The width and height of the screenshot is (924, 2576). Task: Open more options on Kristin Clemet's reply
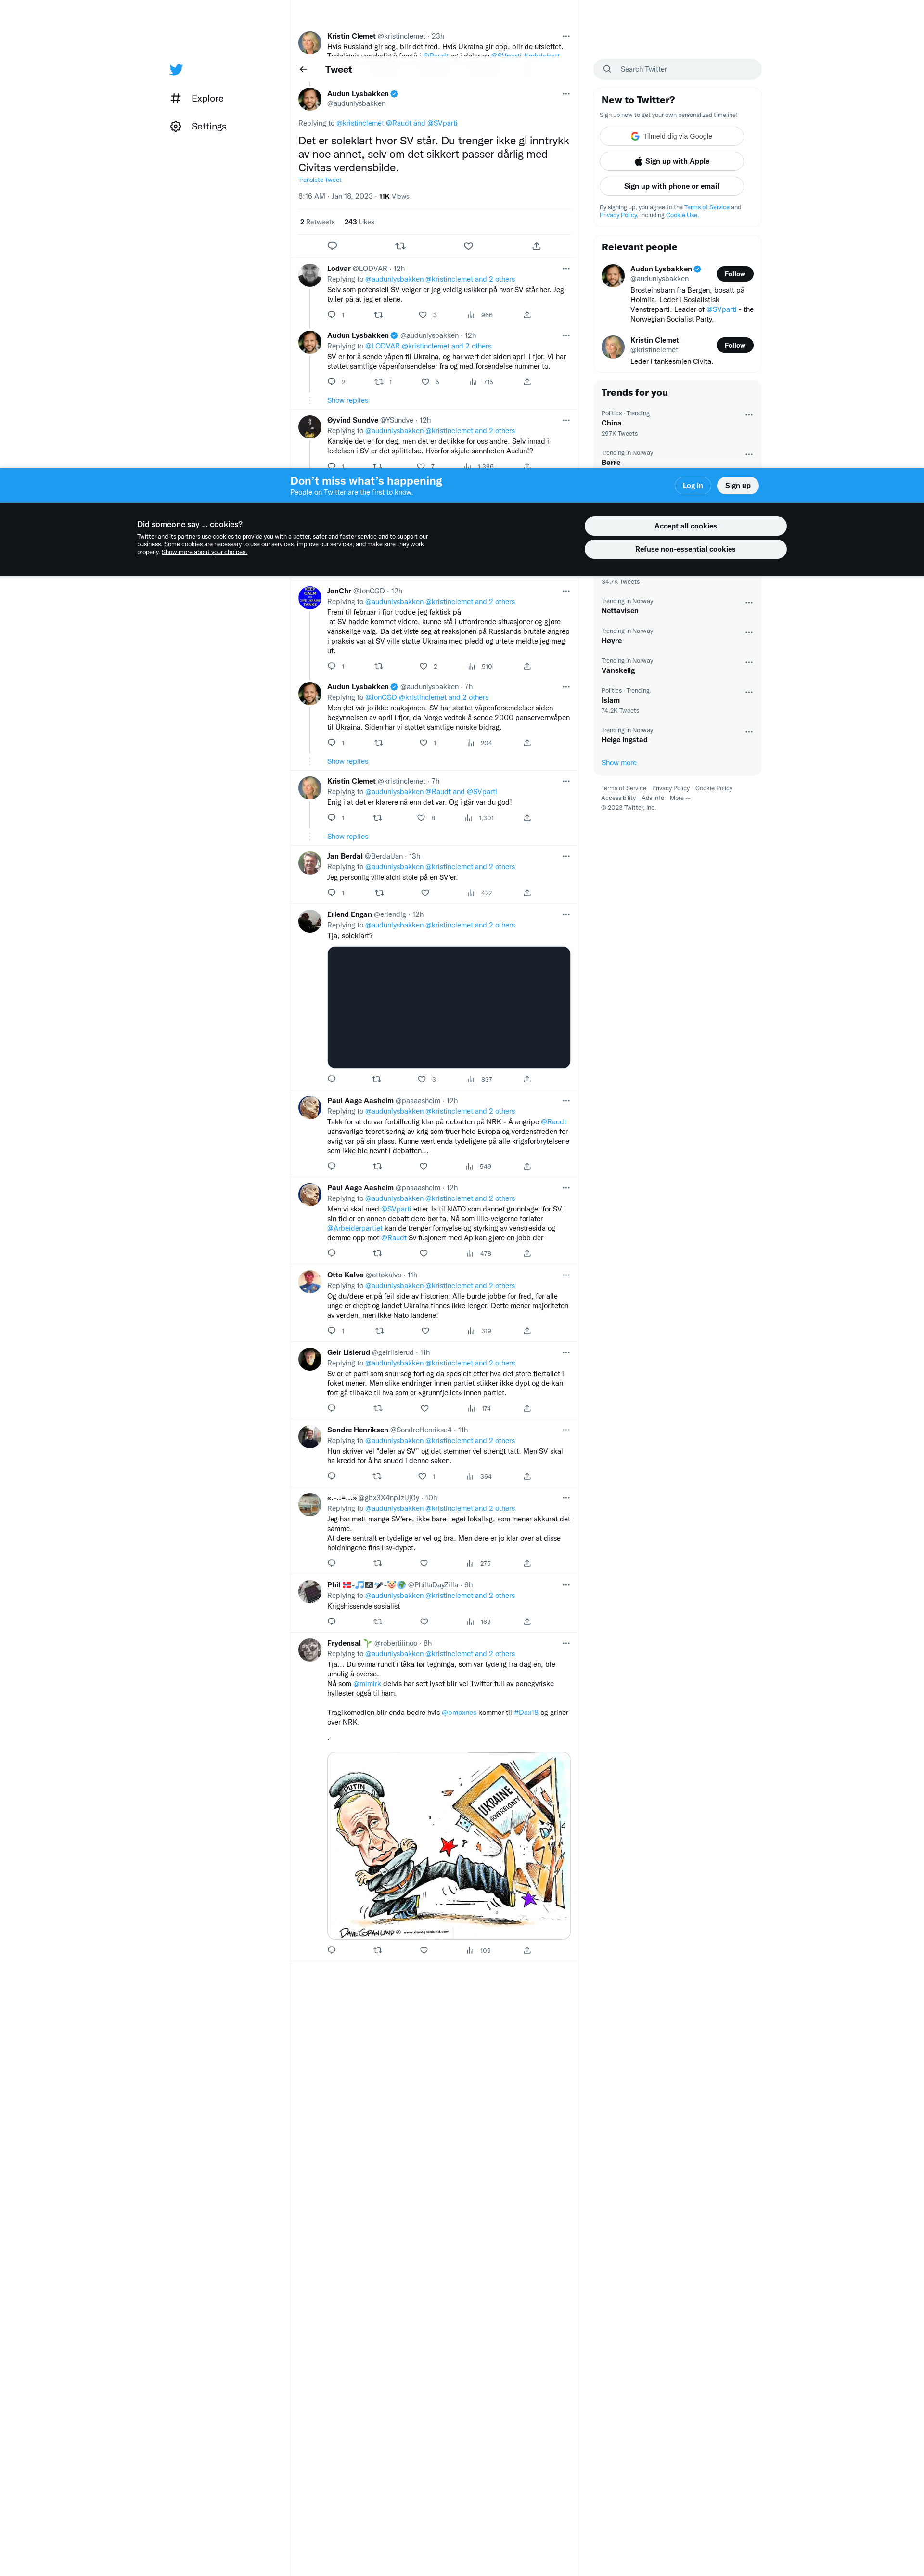coord(566,781)
